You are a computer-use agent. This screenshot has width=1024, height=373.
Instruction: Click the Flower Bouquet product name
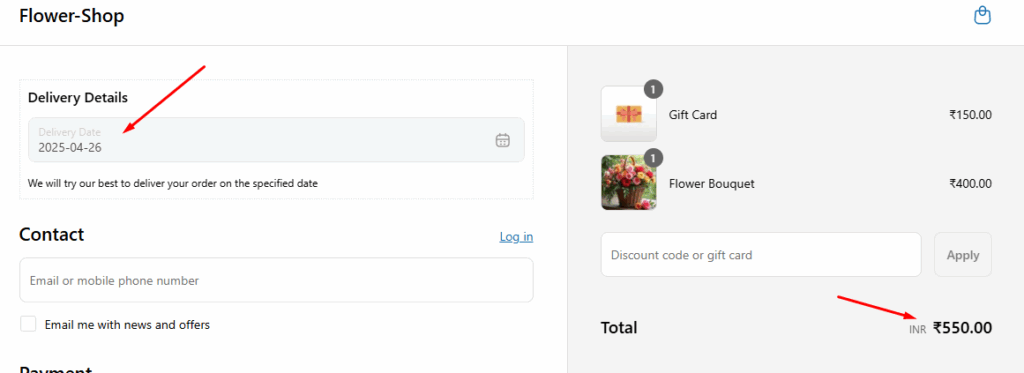click(712, 184)
